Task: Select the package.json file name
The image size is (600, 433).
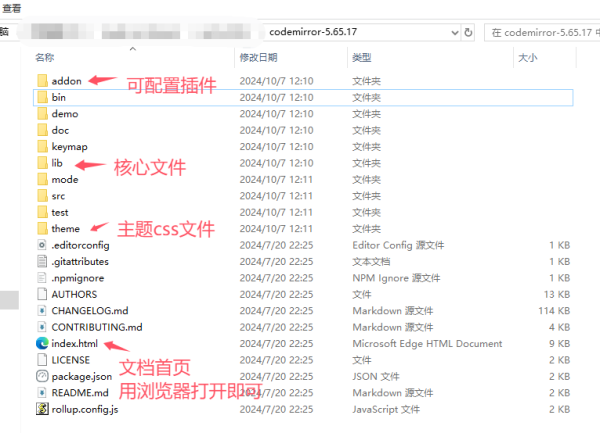Action: coord(82,377)
